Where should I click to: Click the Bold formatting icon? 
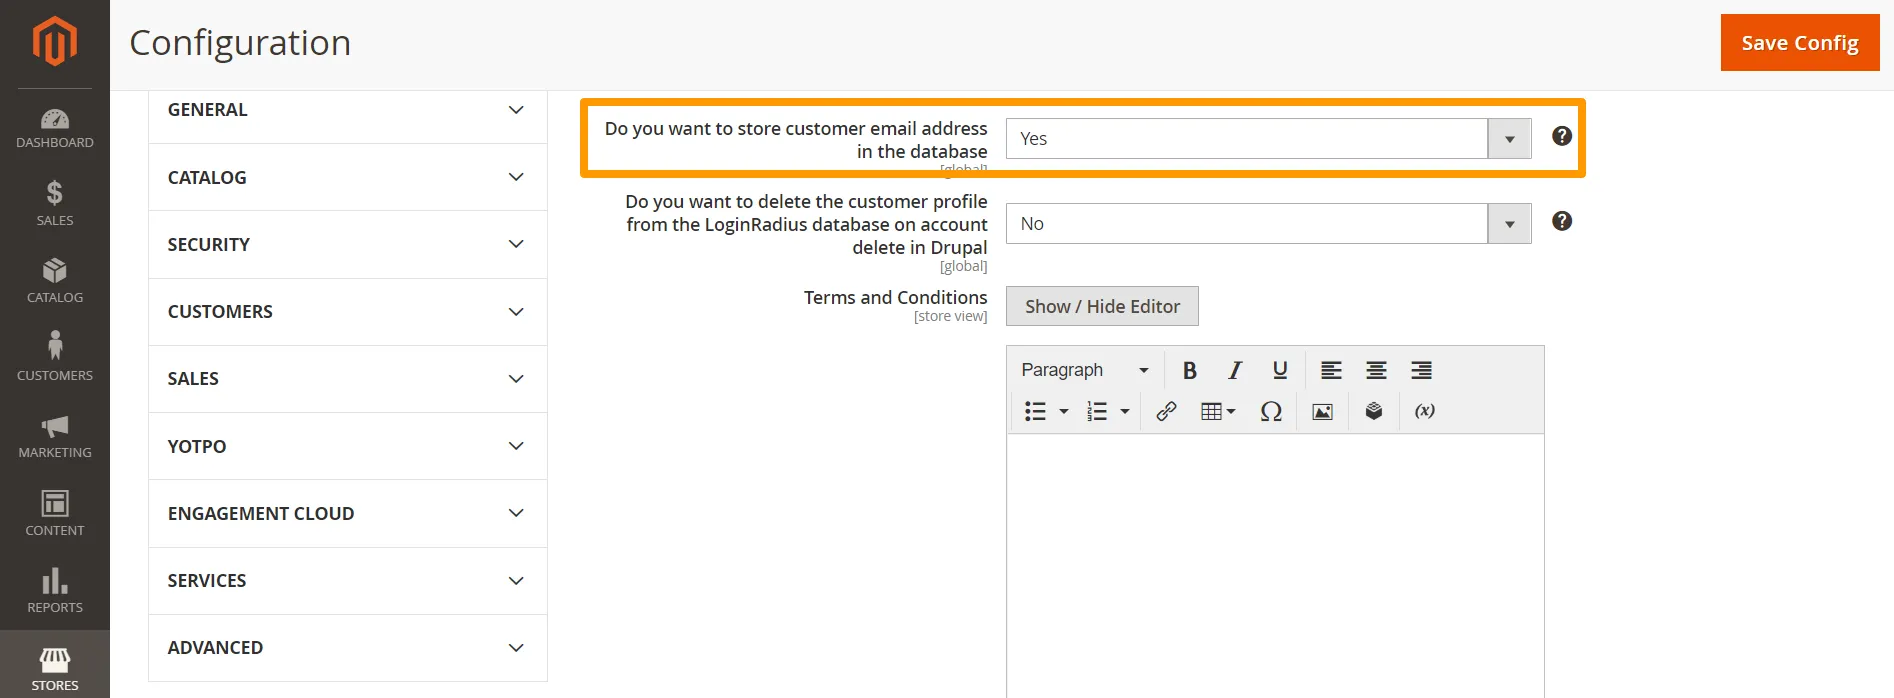point(1189,371)
